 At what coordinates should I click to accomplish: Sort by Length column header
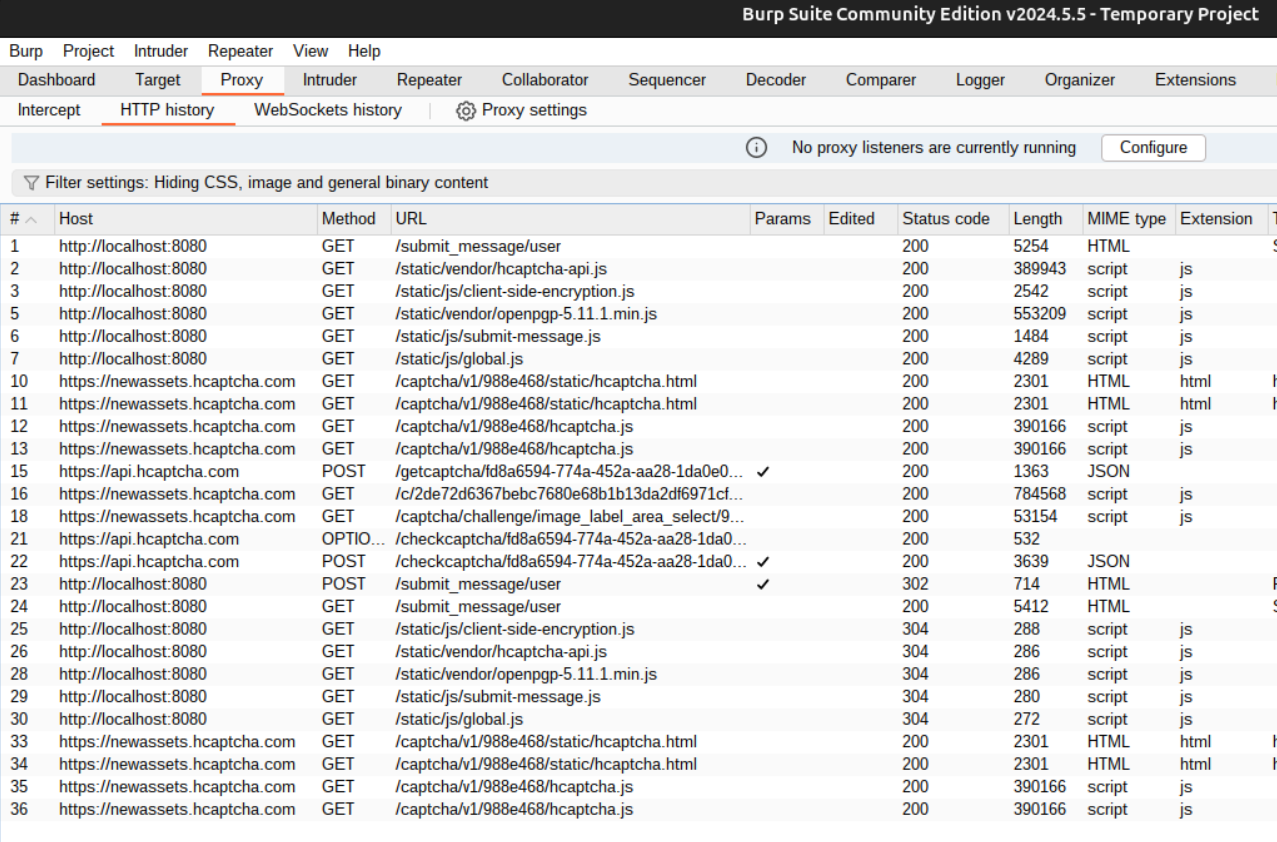click(x=1044, y=219)
